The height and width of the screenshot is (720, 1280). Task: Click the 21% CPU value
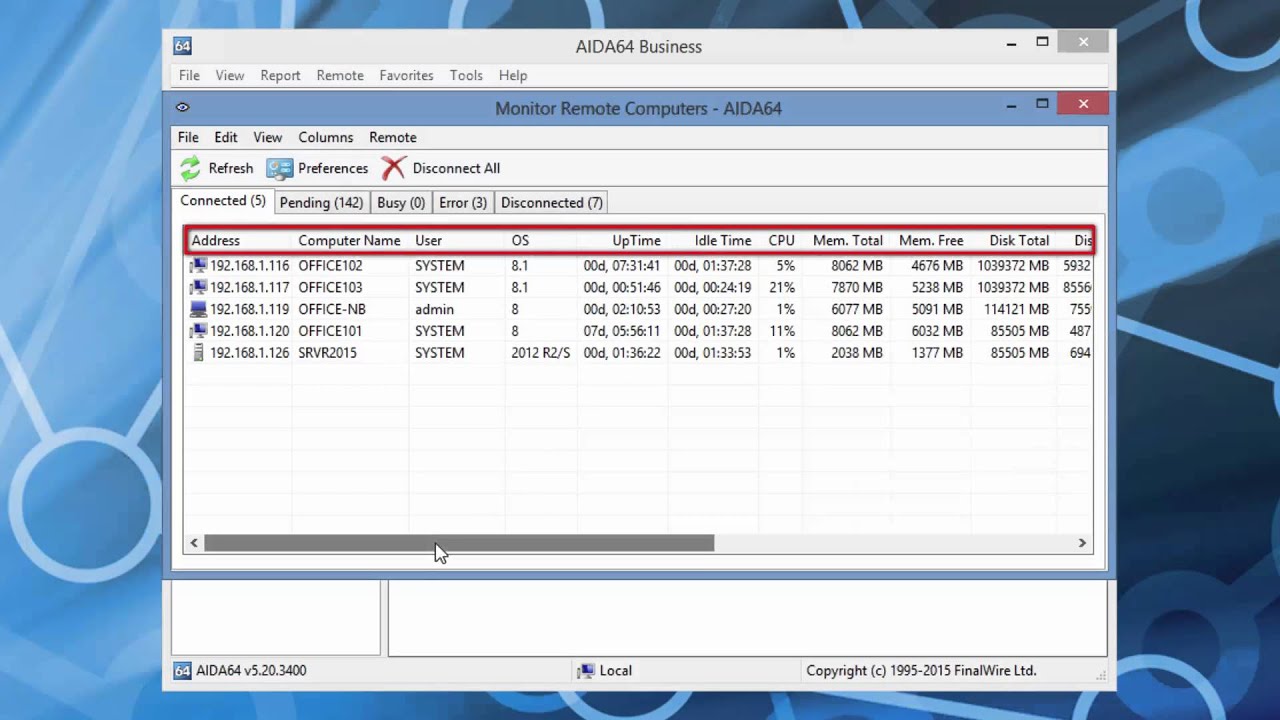[782, 288]
